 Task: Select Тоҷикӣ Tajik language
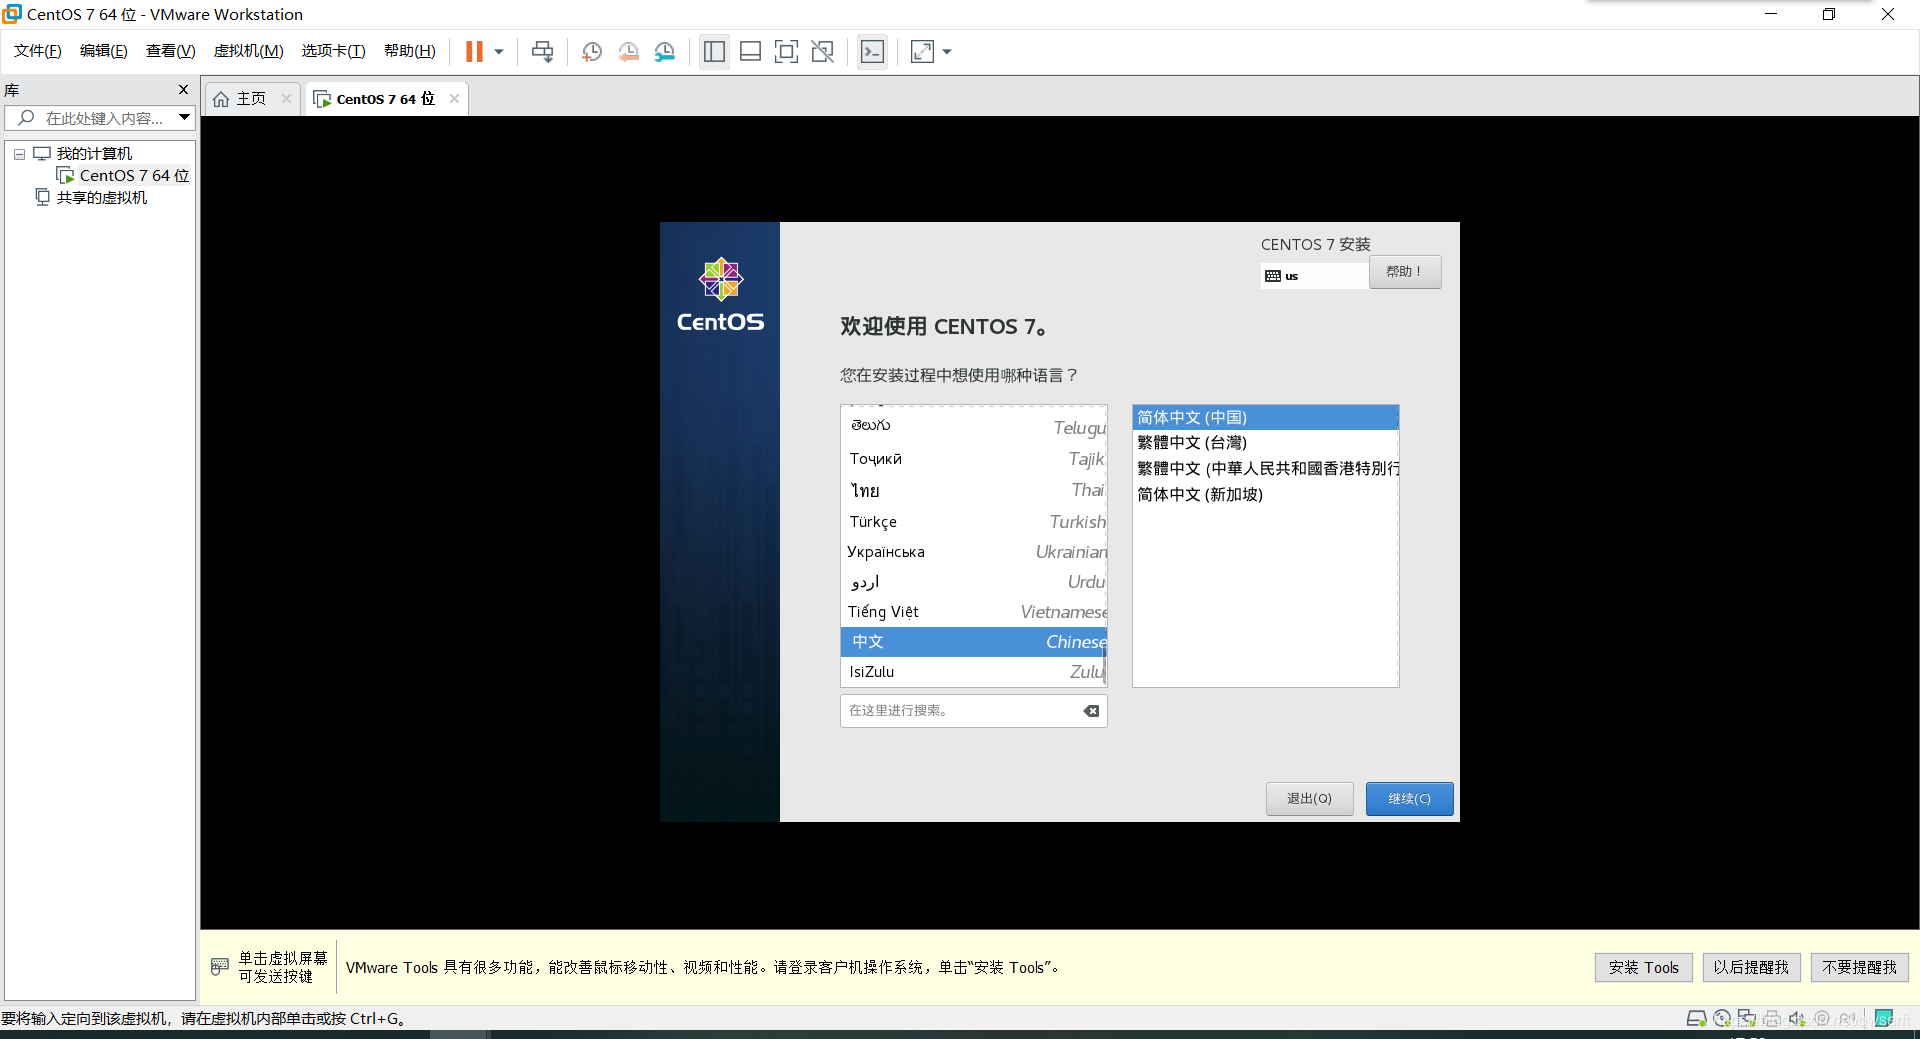[x=974, y=459]
